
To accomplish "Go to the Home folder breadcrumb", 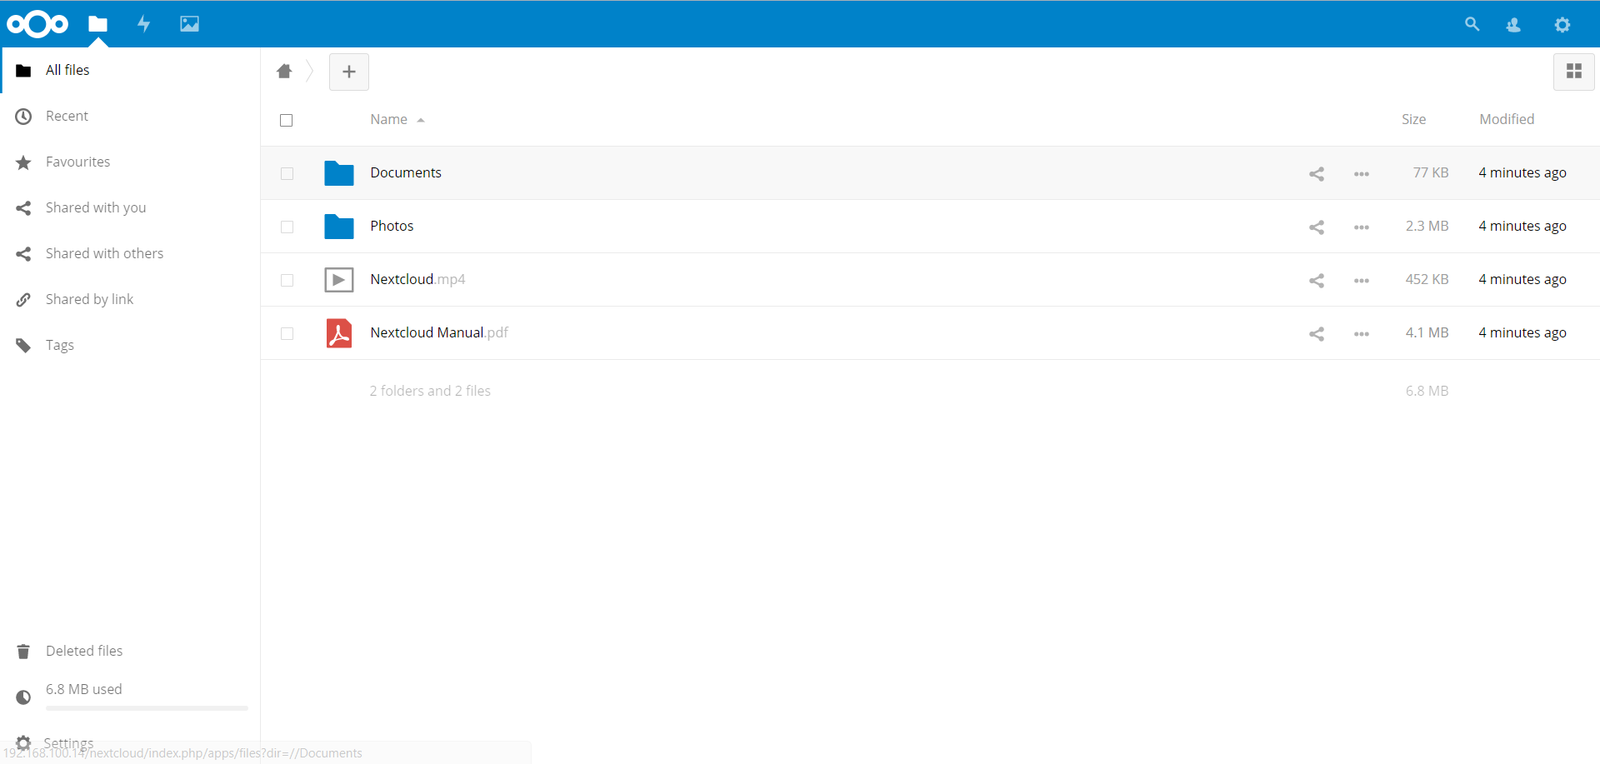I will click(x=284, y=71).
